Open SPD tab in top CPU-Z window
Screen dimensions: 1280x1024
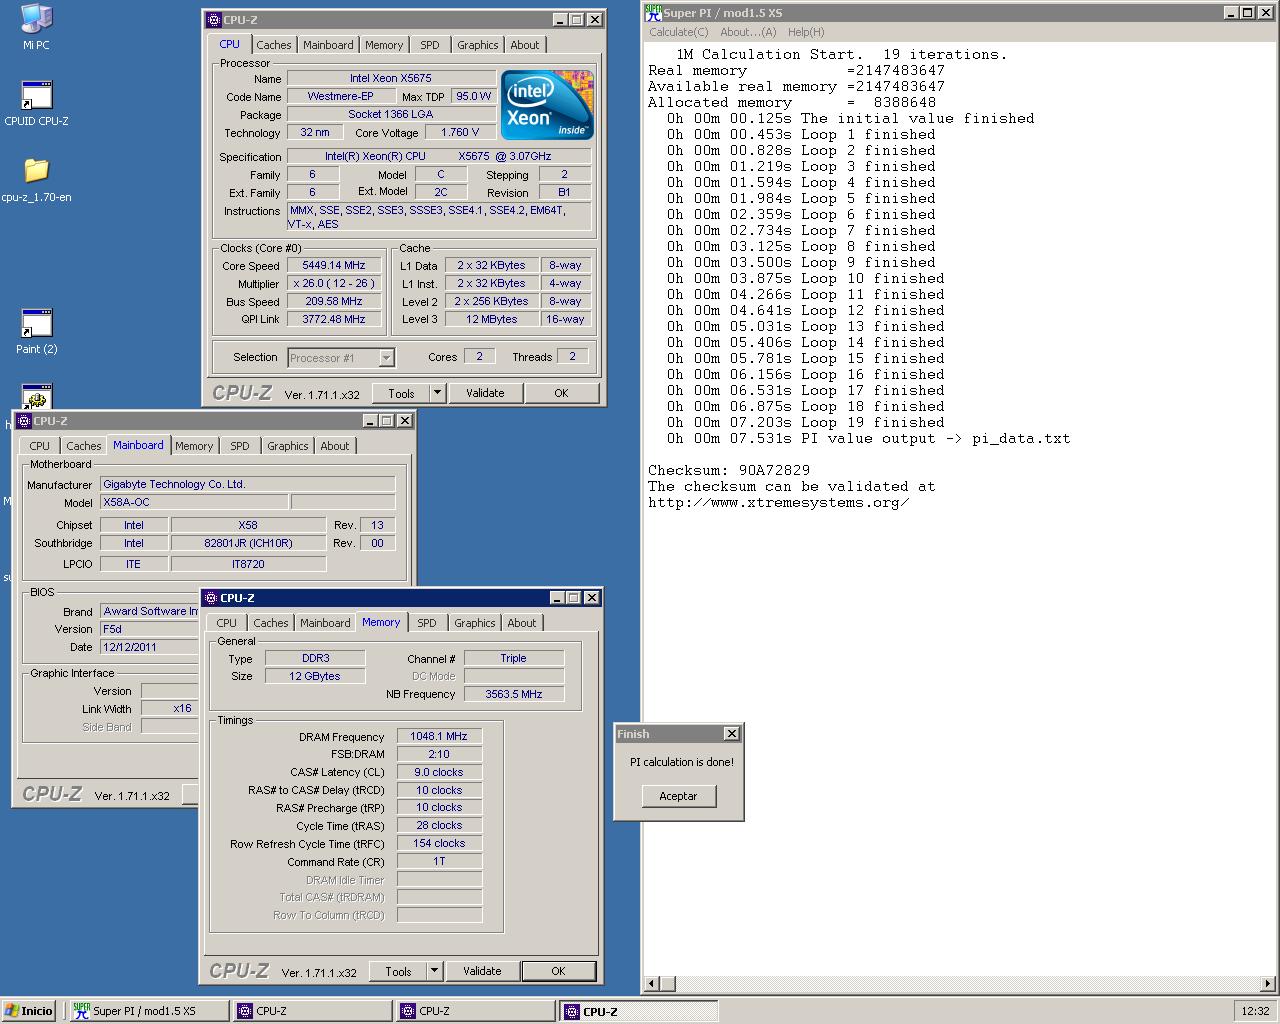pos(430,45)
